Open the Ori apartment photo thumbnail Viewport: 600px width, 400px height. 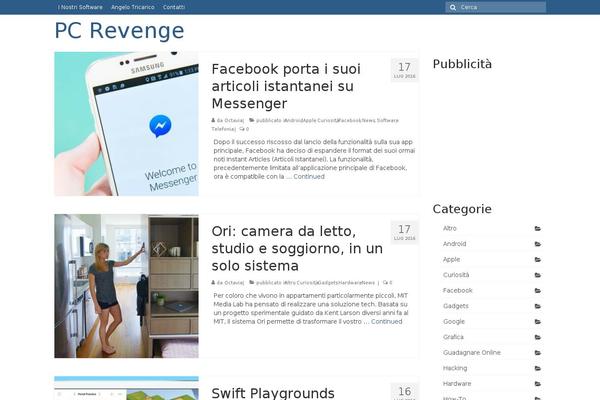[x=126, y=286]
